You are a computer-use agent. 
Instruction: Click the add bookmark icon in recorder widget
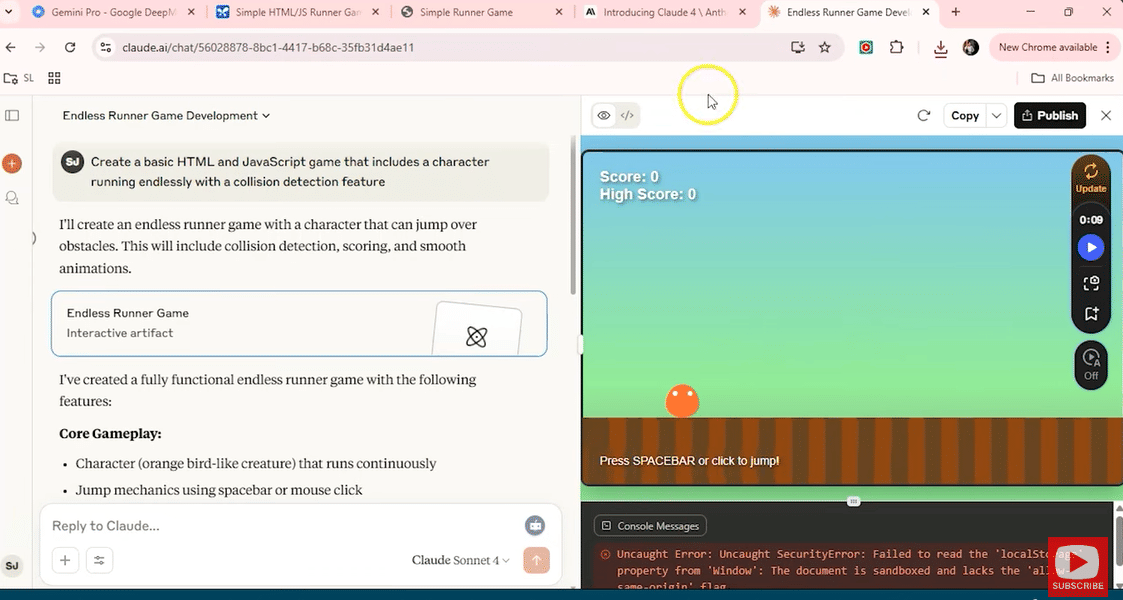[x=1091, y=314]
